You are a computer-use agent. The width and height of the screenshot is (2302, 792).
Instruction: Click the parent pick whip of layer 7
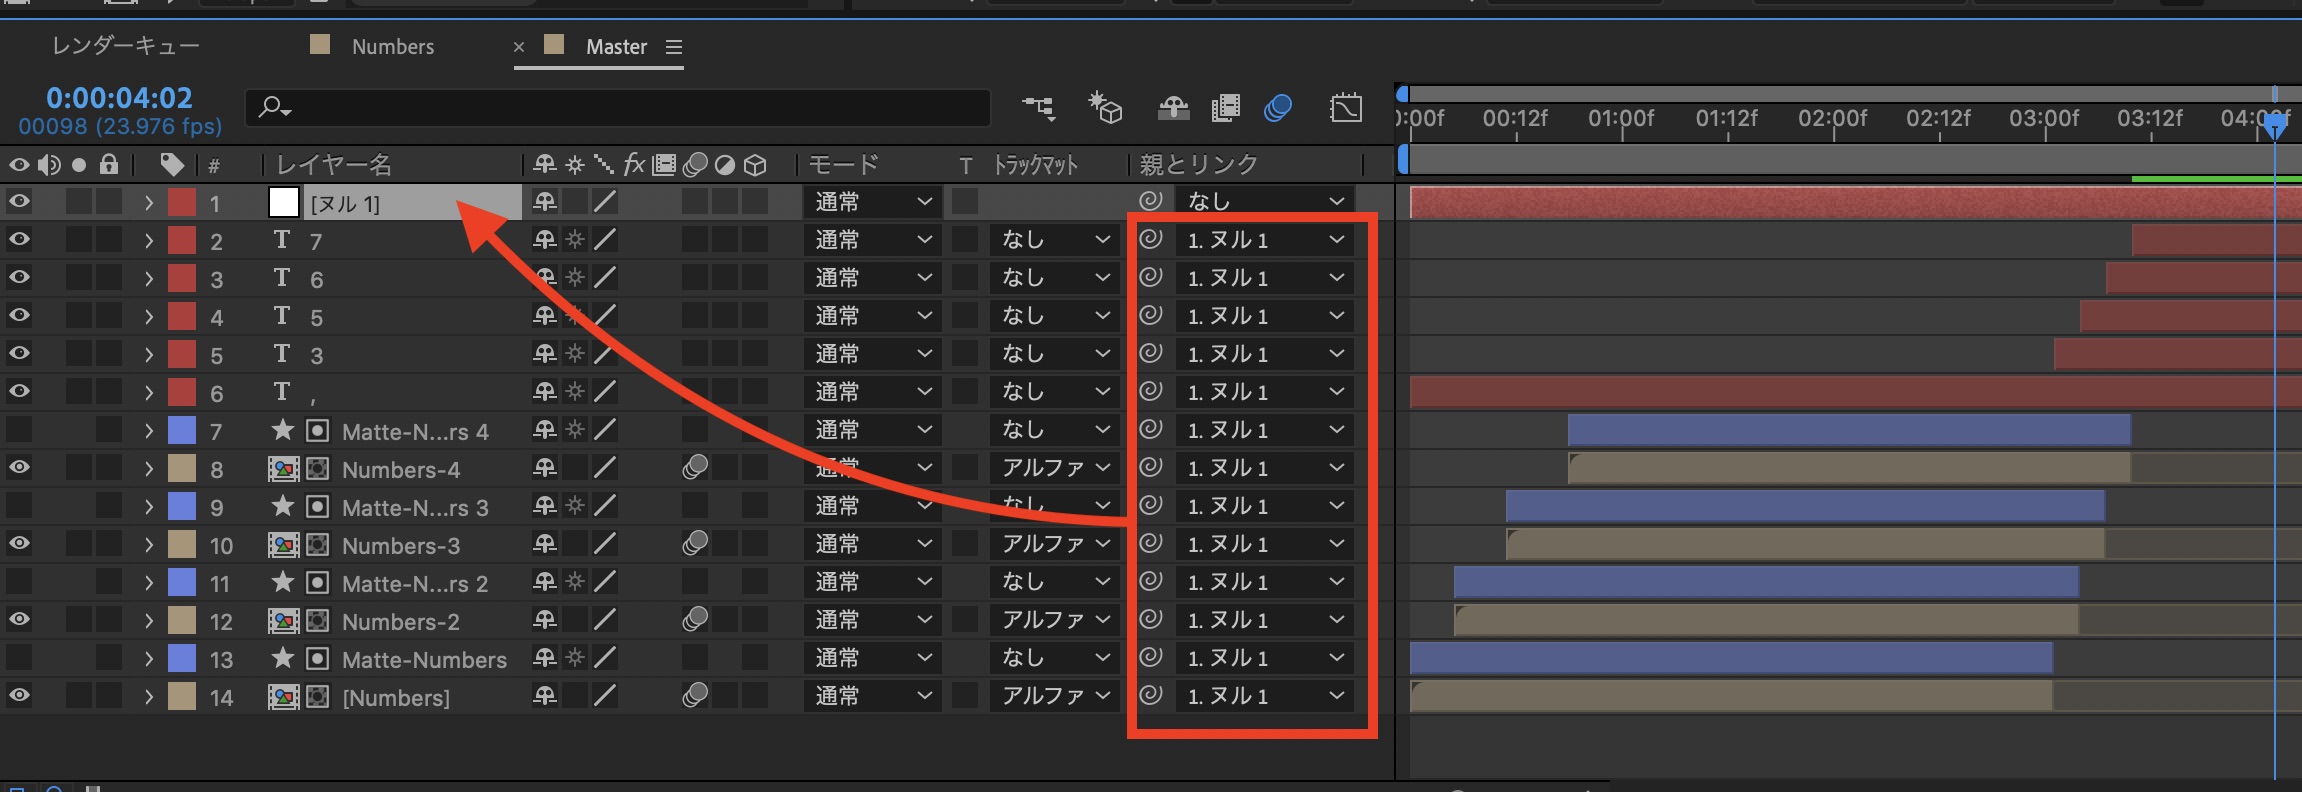click(x=1151, y=429)
